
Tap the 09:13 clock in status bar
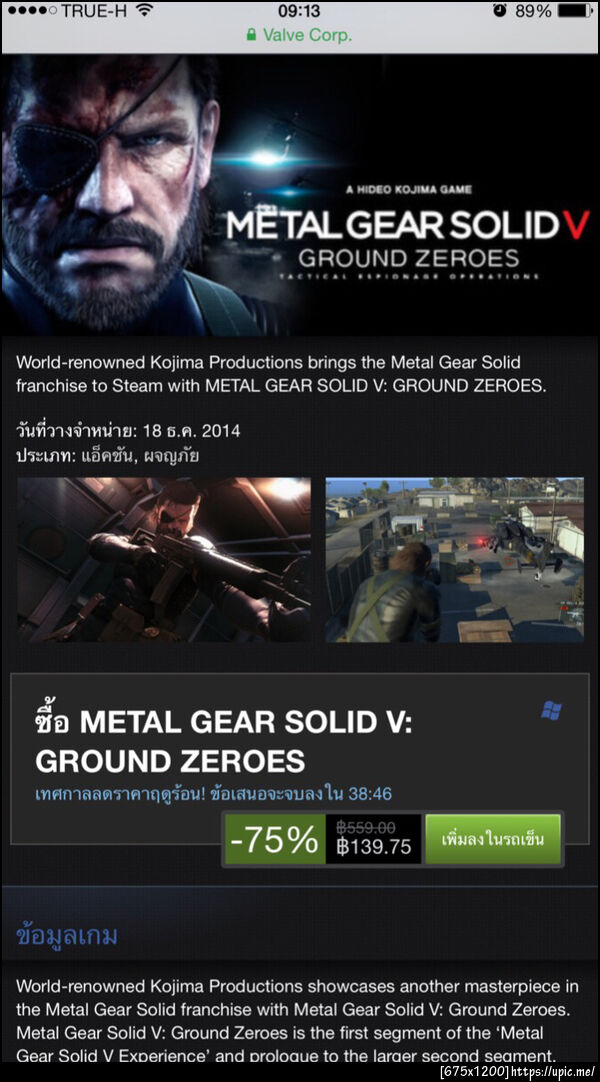299,11
